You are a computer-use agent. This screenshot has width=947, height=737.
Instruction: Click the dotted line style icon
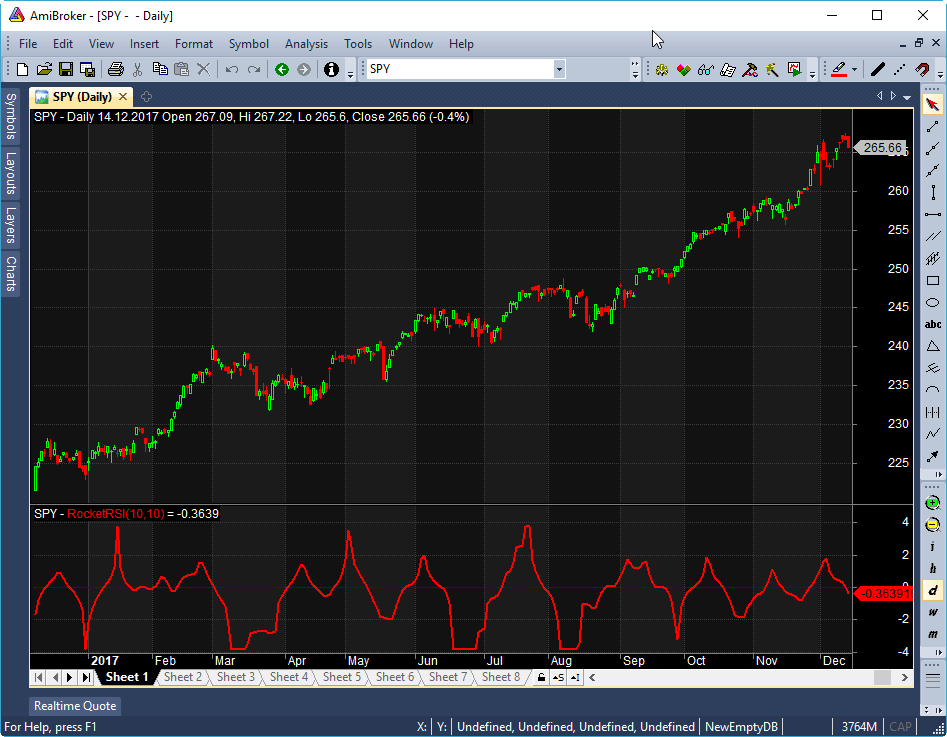click(x=899, y=69)
